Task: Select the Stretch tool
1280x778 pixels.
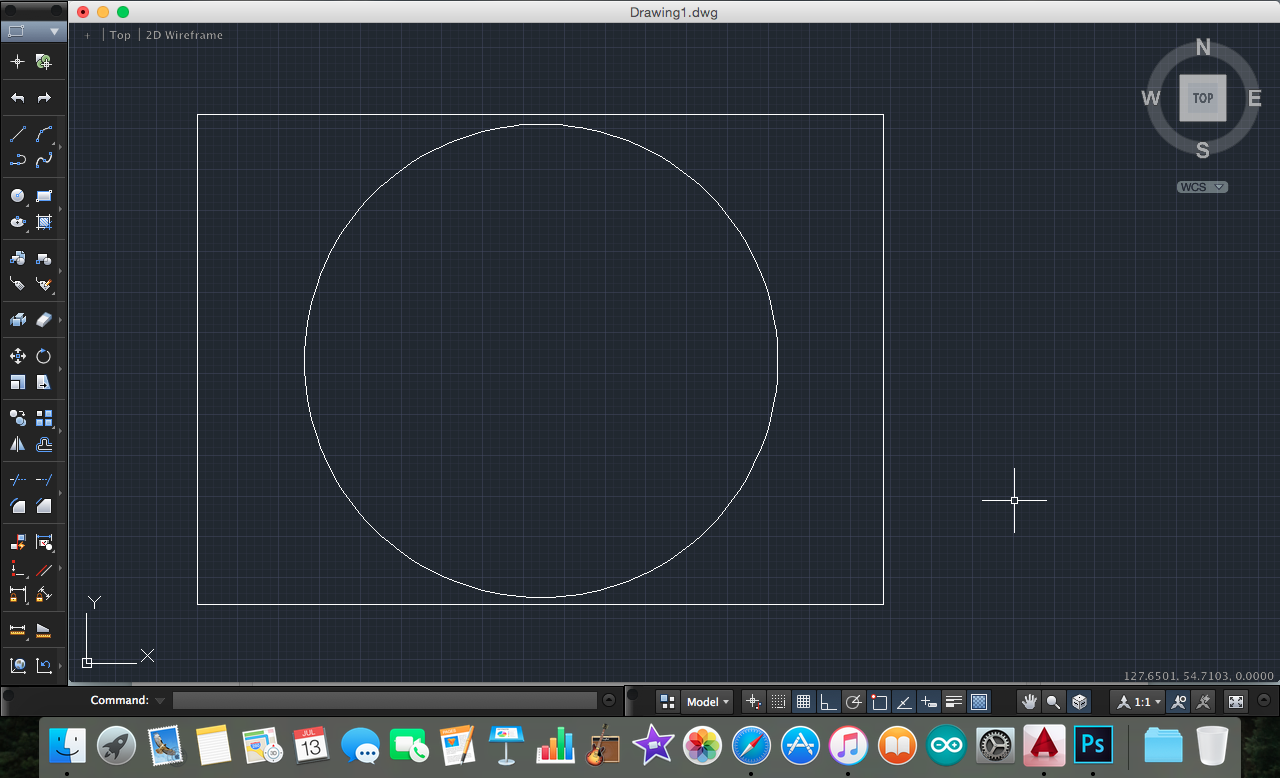Action: click(x=44, y=382)
